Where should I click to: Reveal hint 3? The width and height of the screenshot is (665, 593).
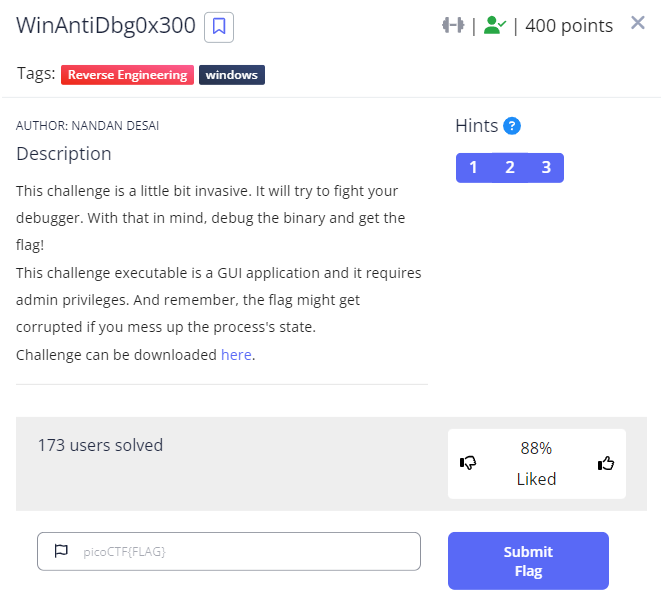pyautogui.click(x=546, y=168)
